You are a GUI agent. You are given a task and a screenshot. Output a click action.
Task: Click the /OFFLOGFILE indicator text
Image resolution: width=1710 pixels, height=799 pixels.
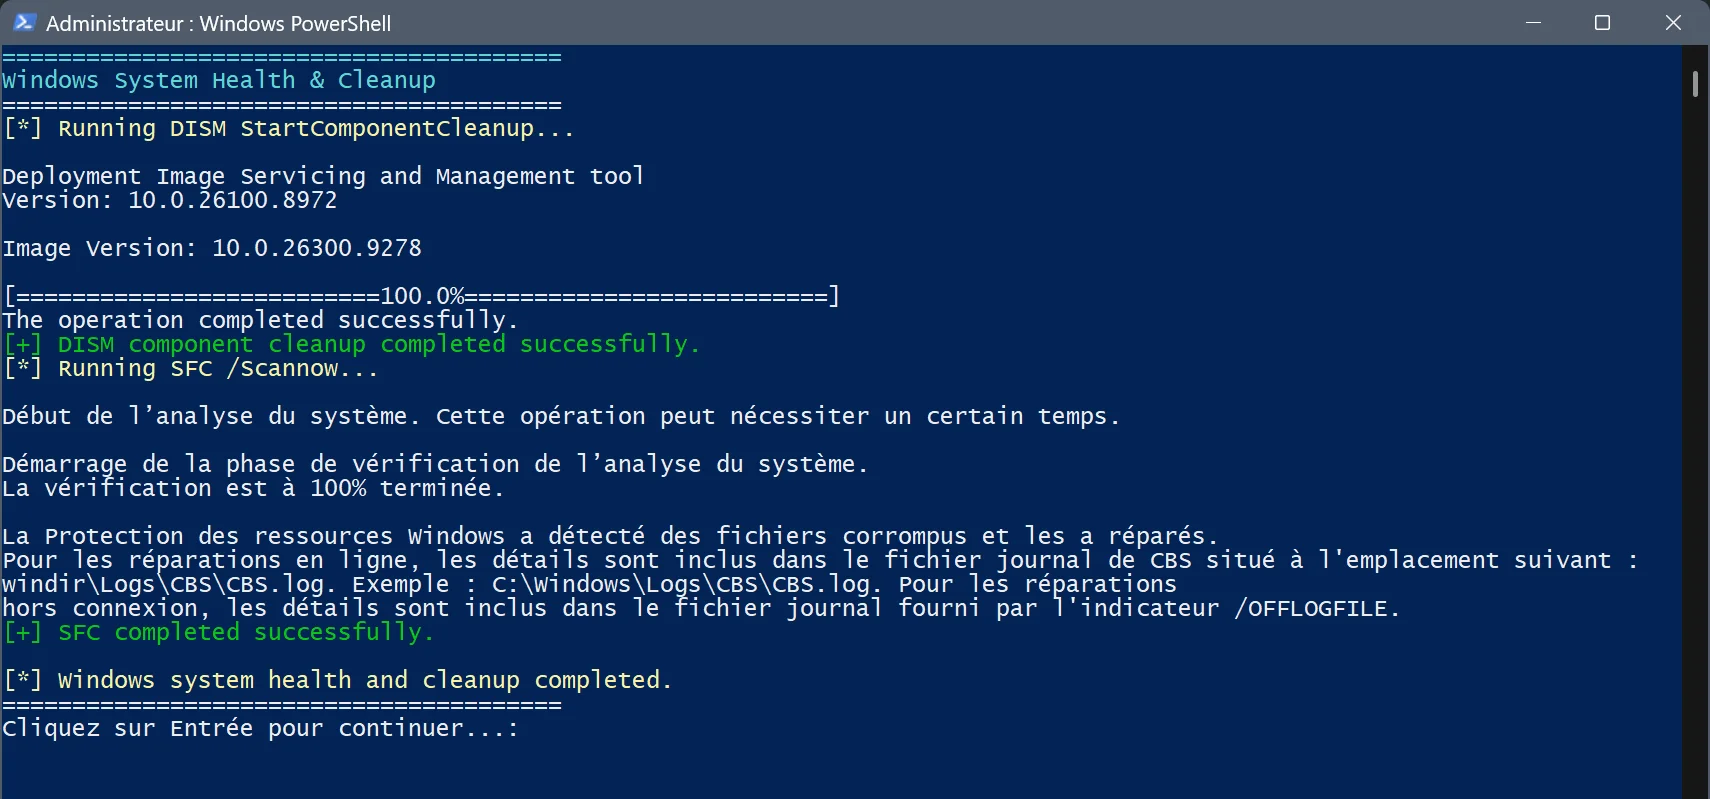coord(1315,608)
